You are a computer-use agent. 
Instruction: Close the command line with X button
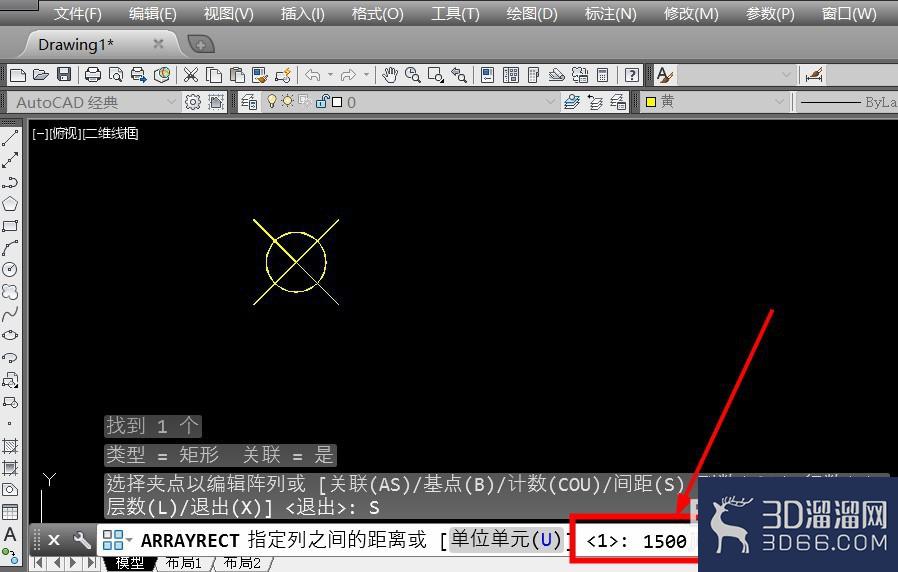point(54,540)
